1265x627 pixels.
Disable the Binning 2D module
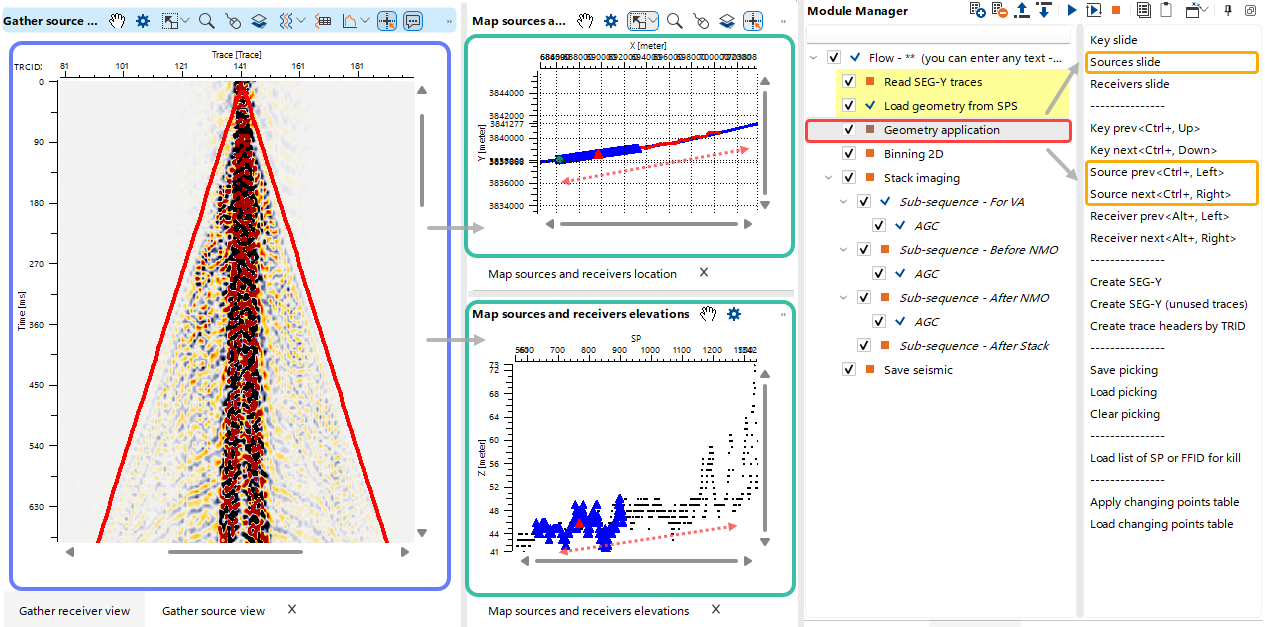[849, 153]
